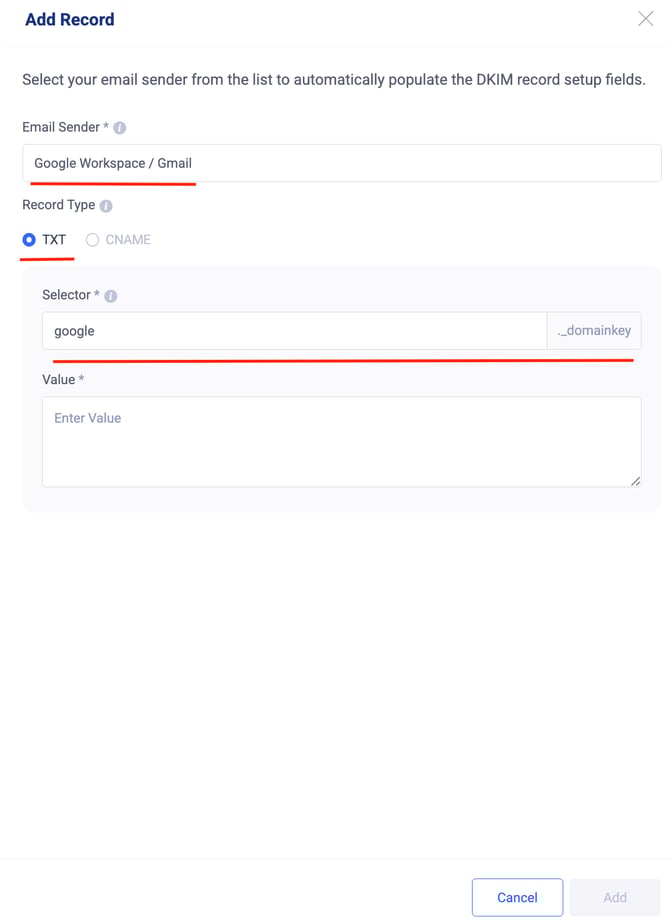670x920 pixels.
Task: Click the Value field label
Action: [x=59, y=380]
